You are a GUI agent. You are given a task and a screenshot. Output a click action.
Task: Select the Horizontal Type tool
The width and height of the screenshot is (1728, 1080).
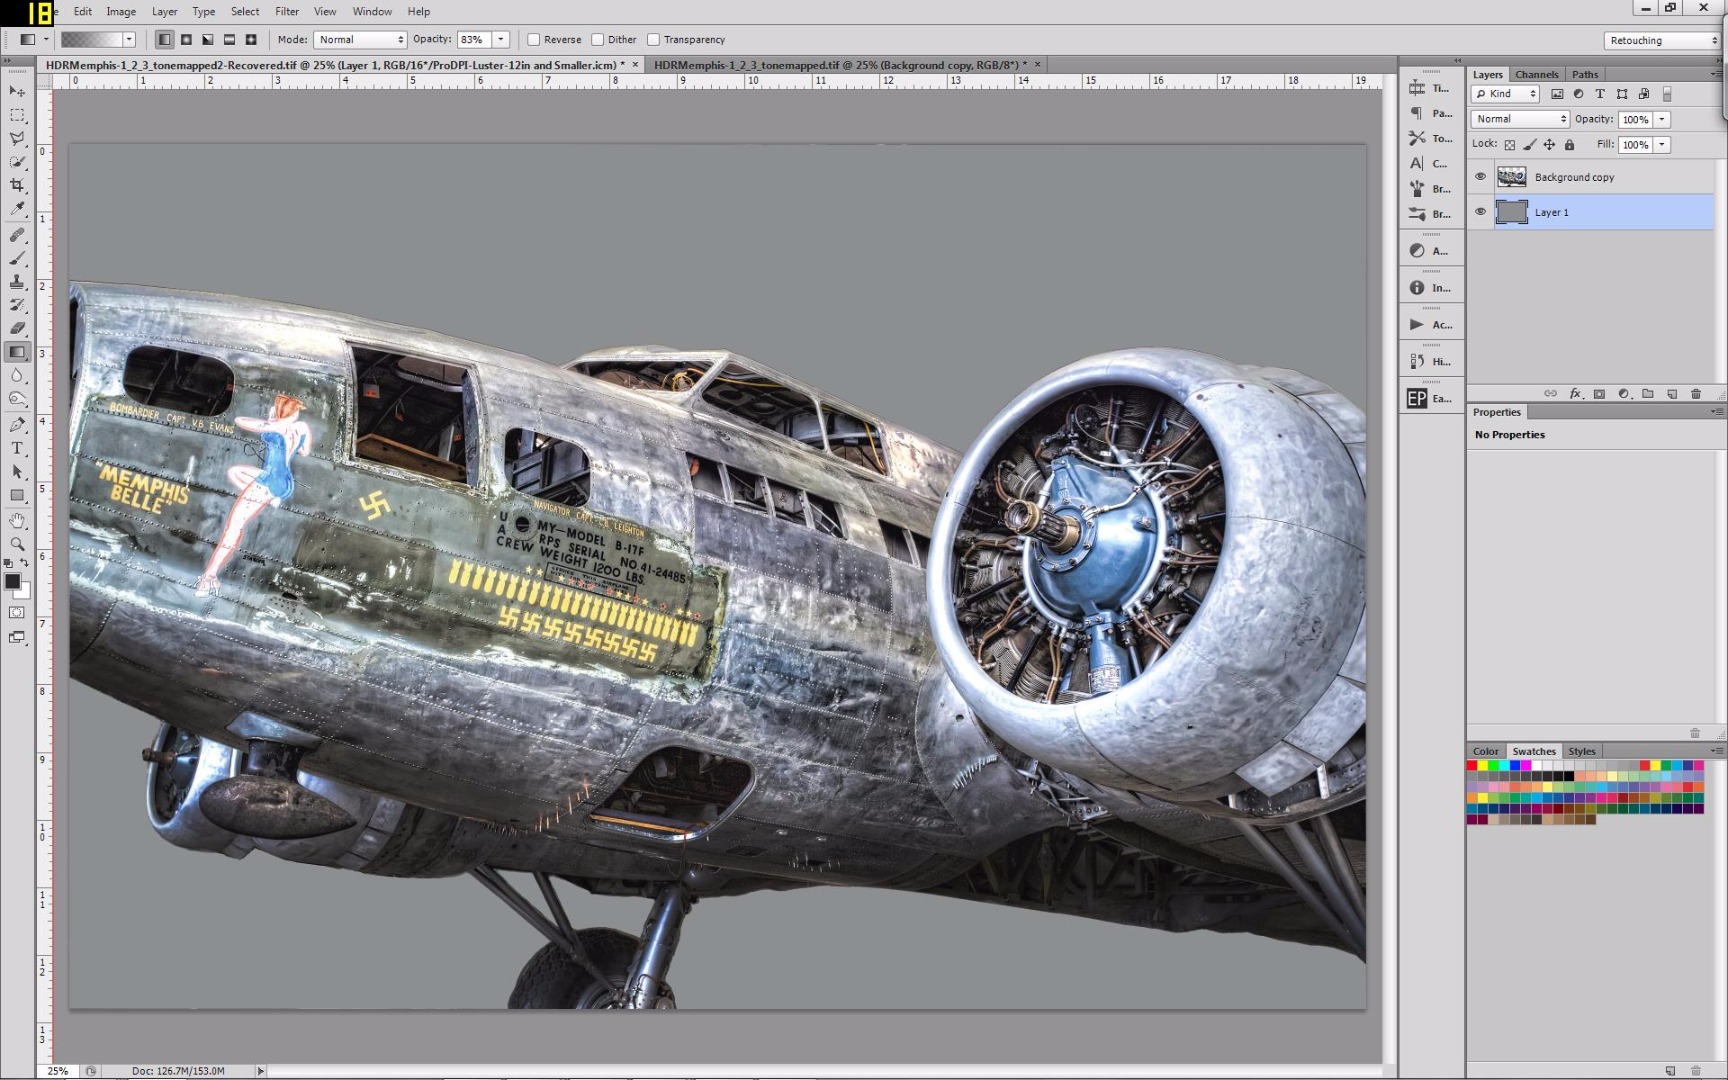tap(17, 448)
